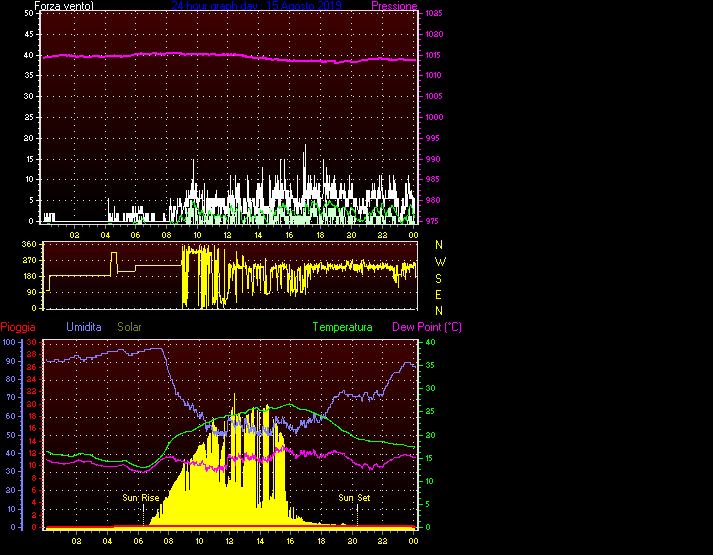This screenshot has height=555, width=713.
Task: Select the red 'Pioggia' legend label
Action: point(18,327)
